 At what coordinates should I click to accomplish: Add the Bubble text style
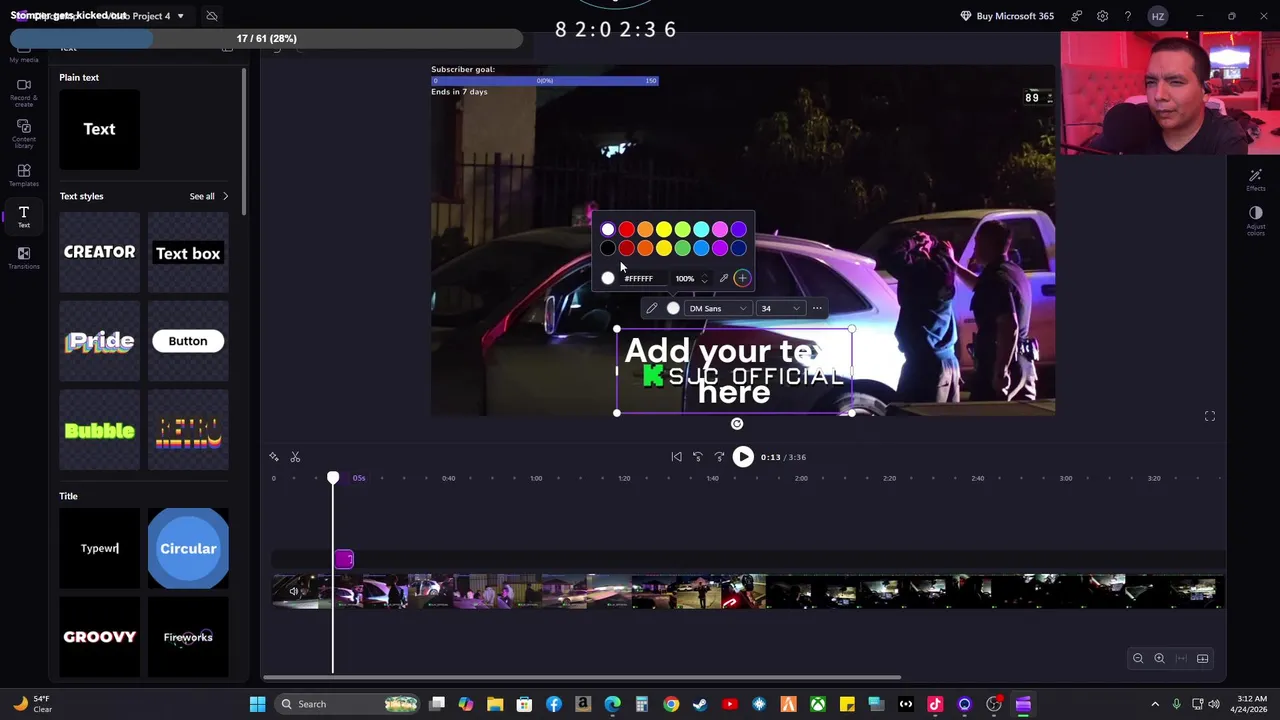(99, 430)
